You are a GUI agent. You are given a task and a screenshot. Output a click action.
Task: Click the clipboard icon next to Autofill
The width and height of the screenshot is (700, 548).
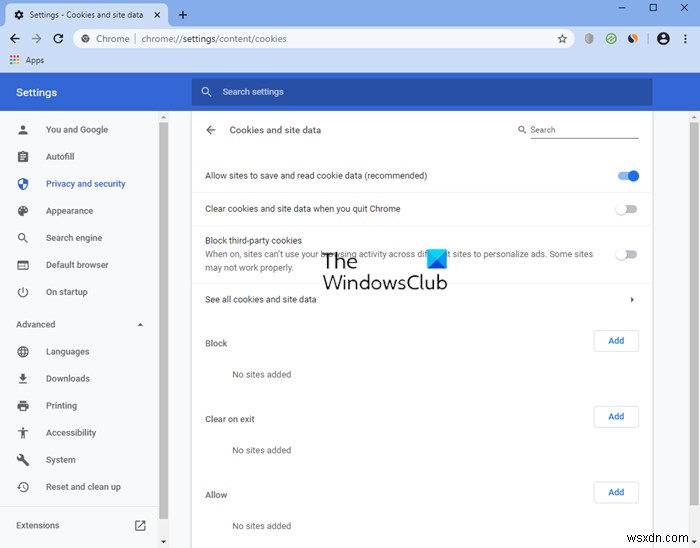(x=23, y=157)
